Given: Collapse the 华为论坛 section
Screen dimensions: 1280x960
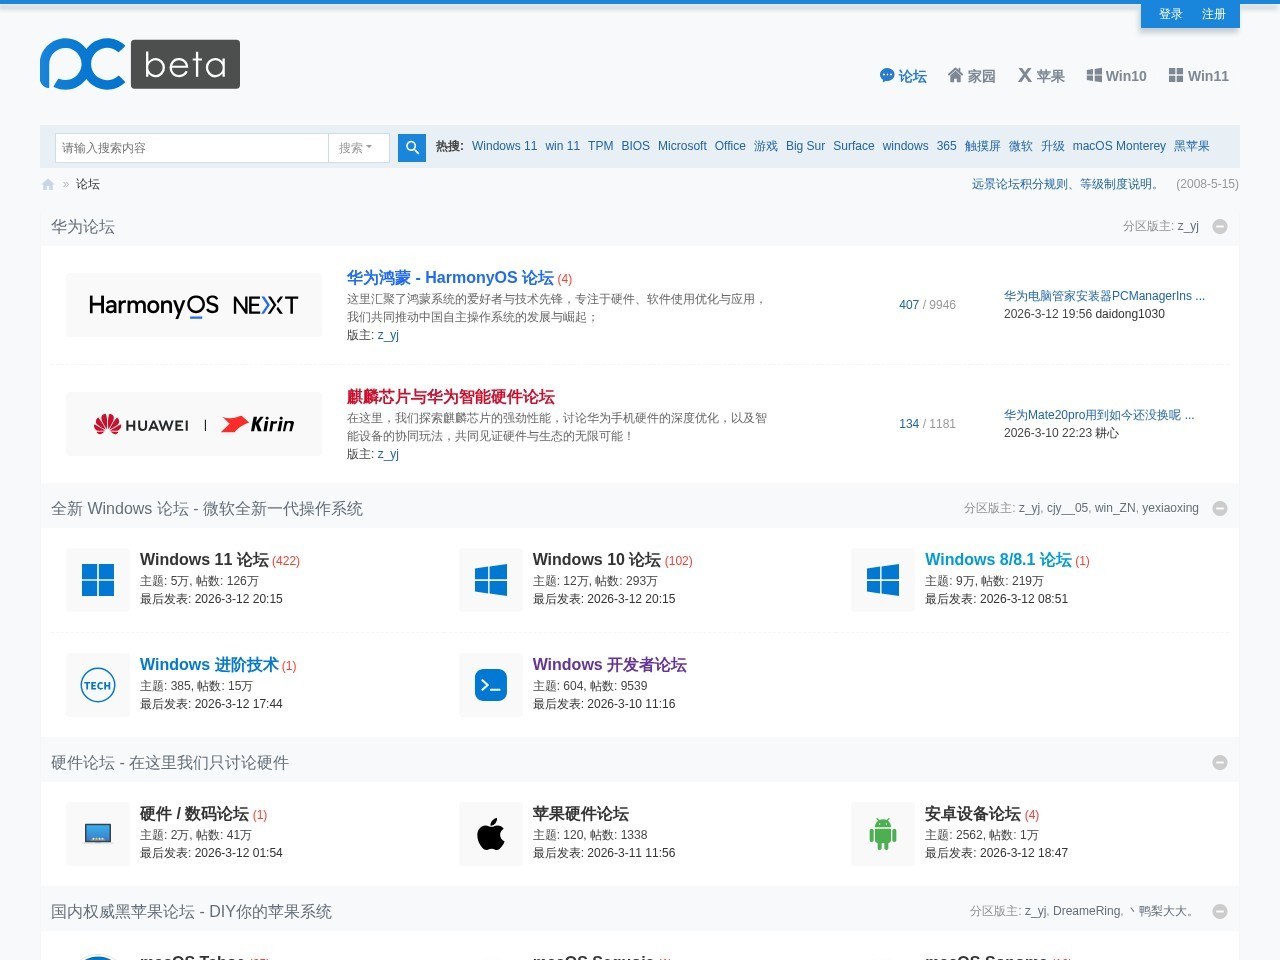Looking at the screenshot, I should click(1219, 227).
